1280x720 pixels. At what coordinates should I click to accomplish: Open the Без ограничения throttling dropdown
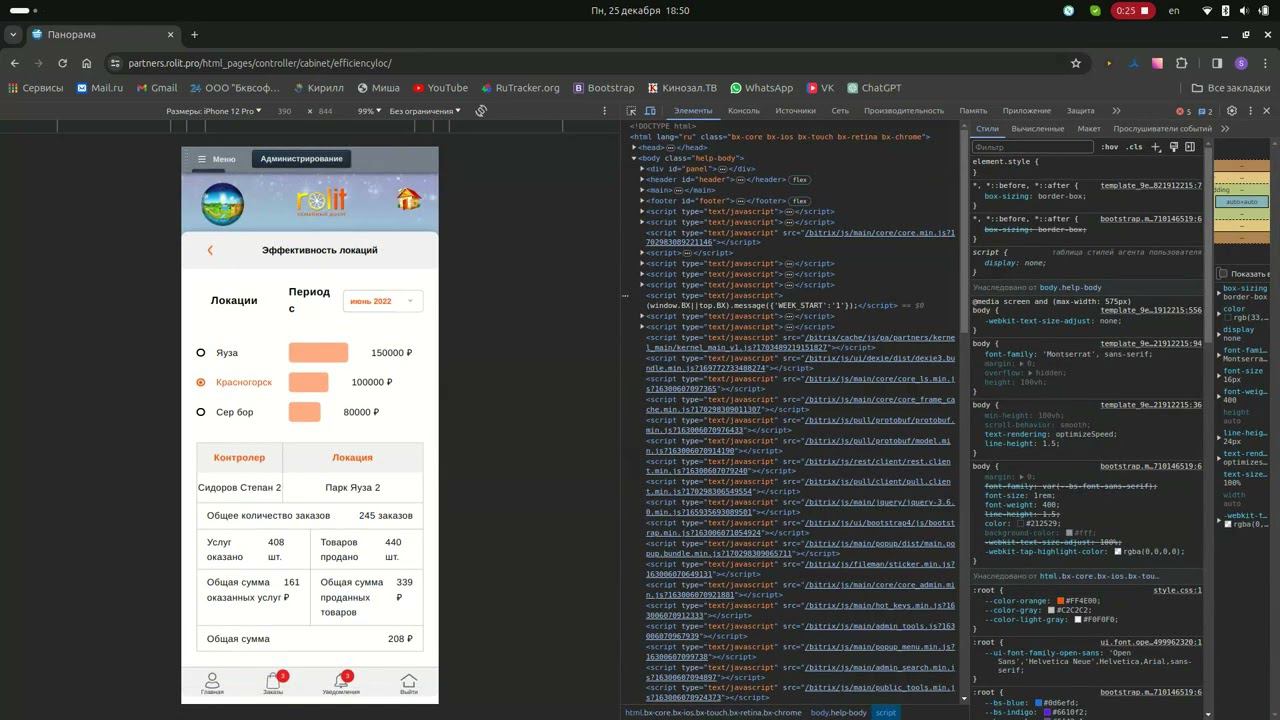[x=425, y=111]
